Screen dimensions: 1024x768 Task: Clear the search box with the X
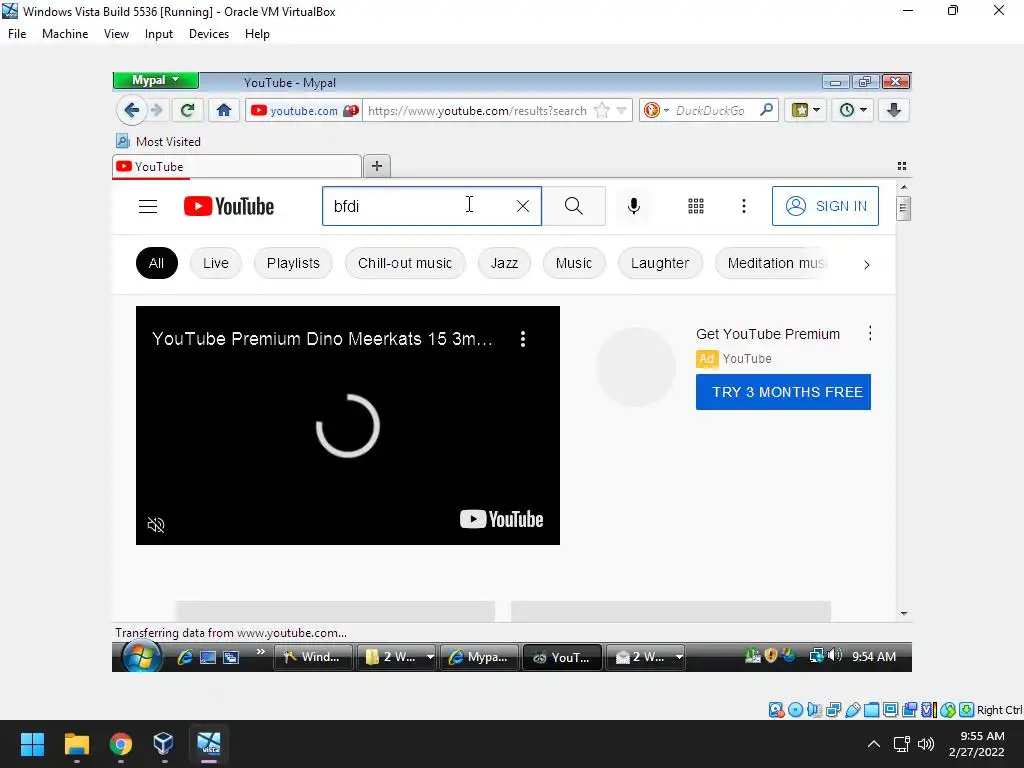522,206
